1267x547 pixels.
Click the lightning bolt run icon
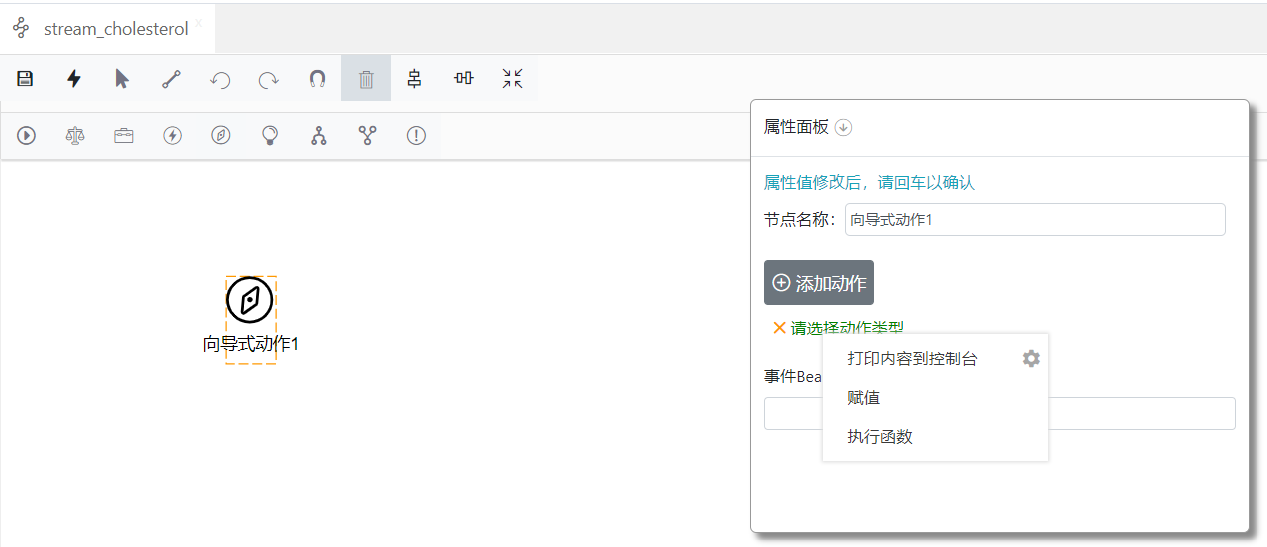coord(74,79)
